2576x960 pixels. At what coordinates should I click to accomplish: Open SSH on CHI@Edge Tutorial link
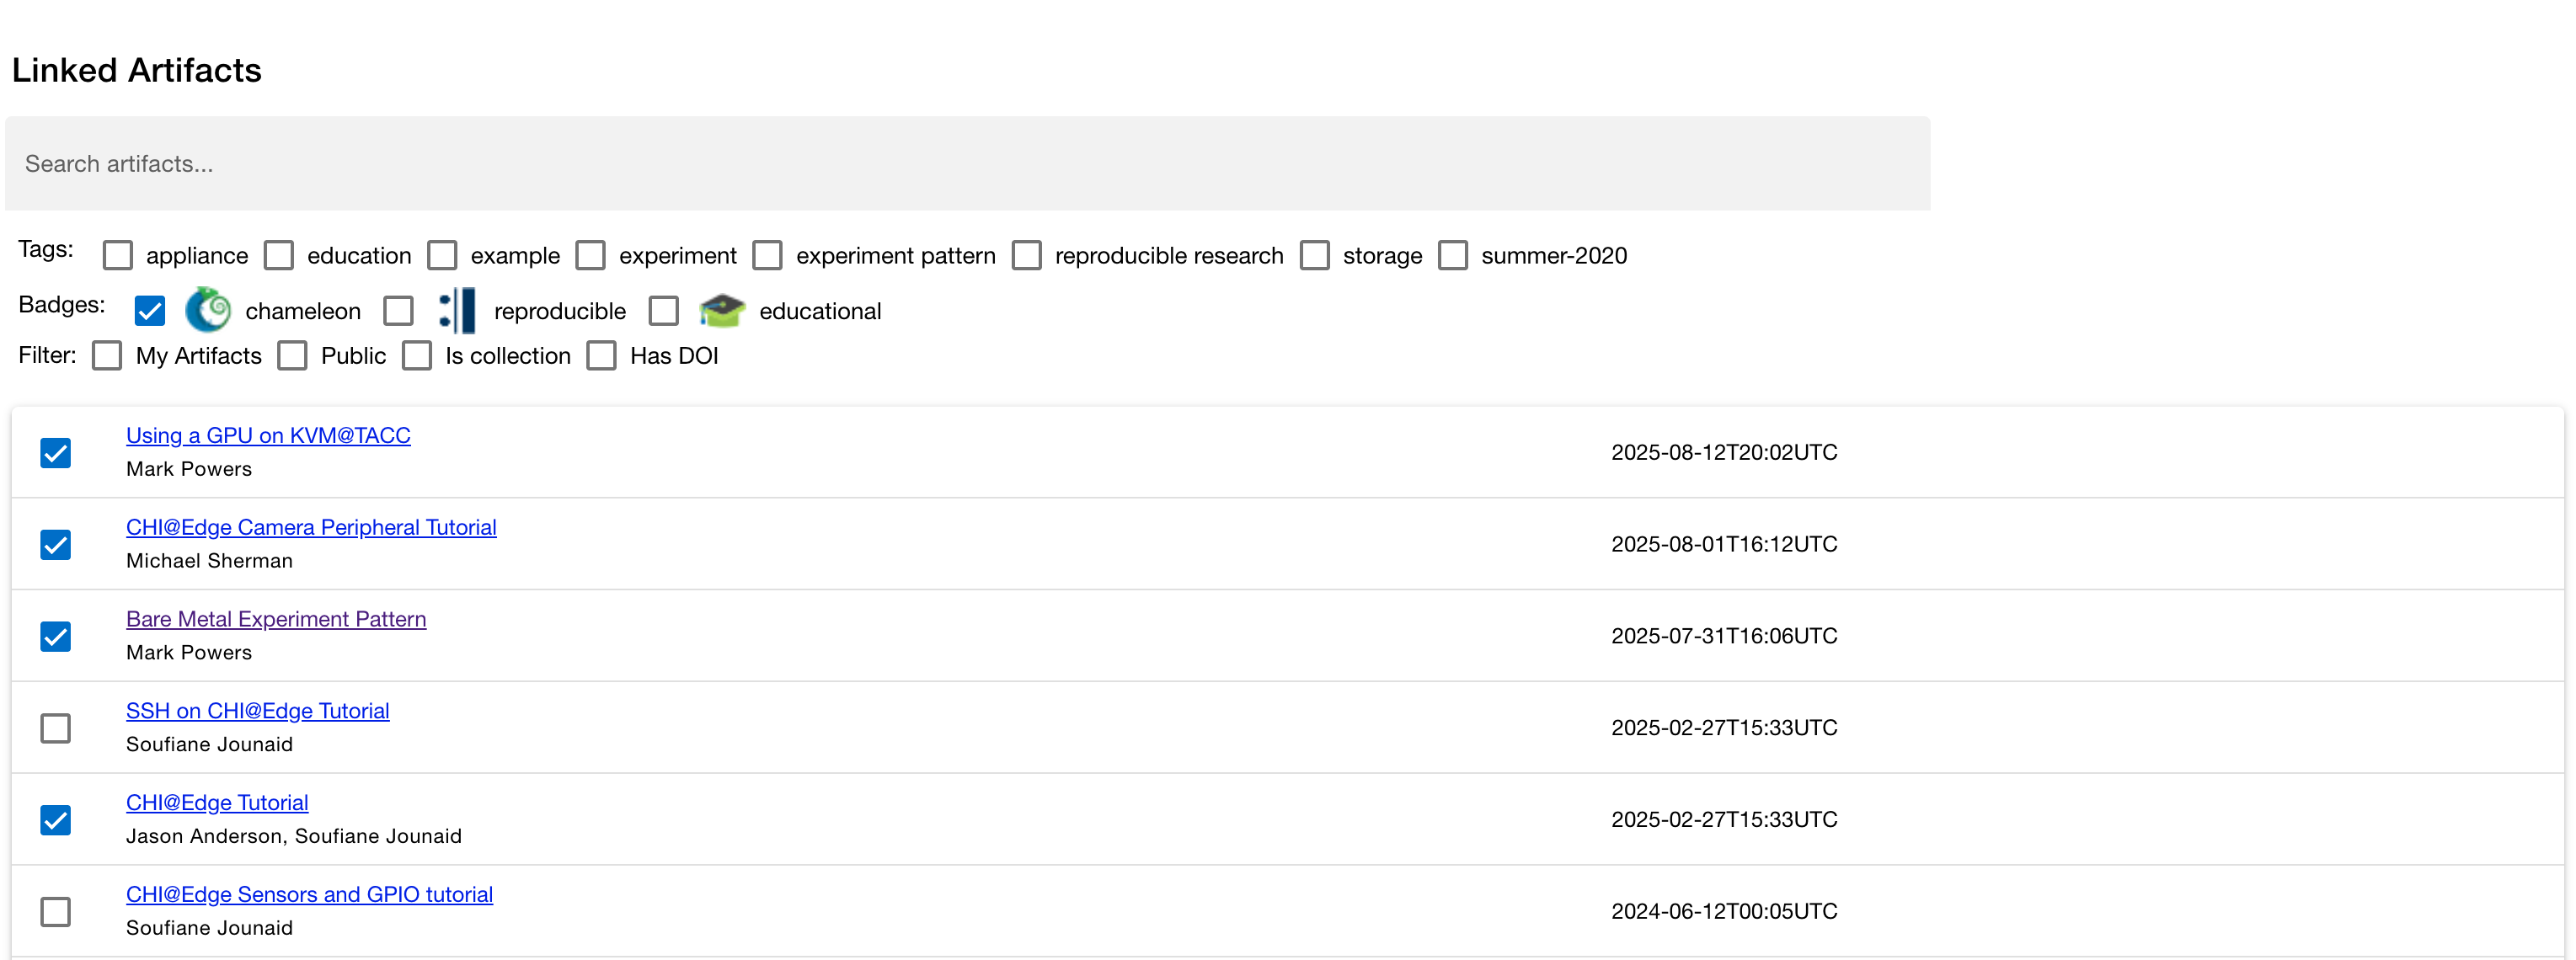(257, 711)
